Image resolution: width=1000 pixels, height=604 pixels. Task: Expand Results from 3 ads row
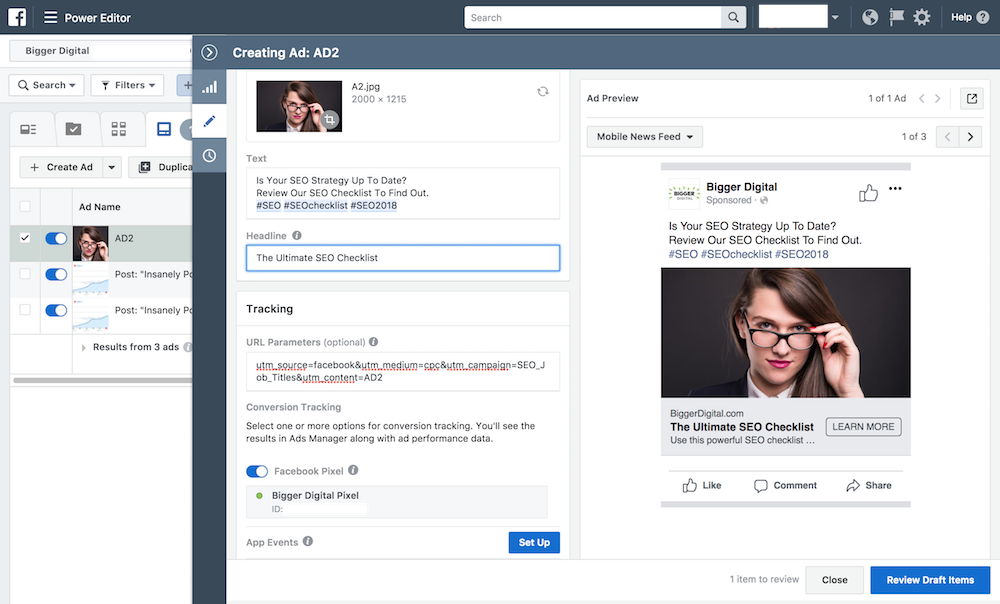pos(84,348)
